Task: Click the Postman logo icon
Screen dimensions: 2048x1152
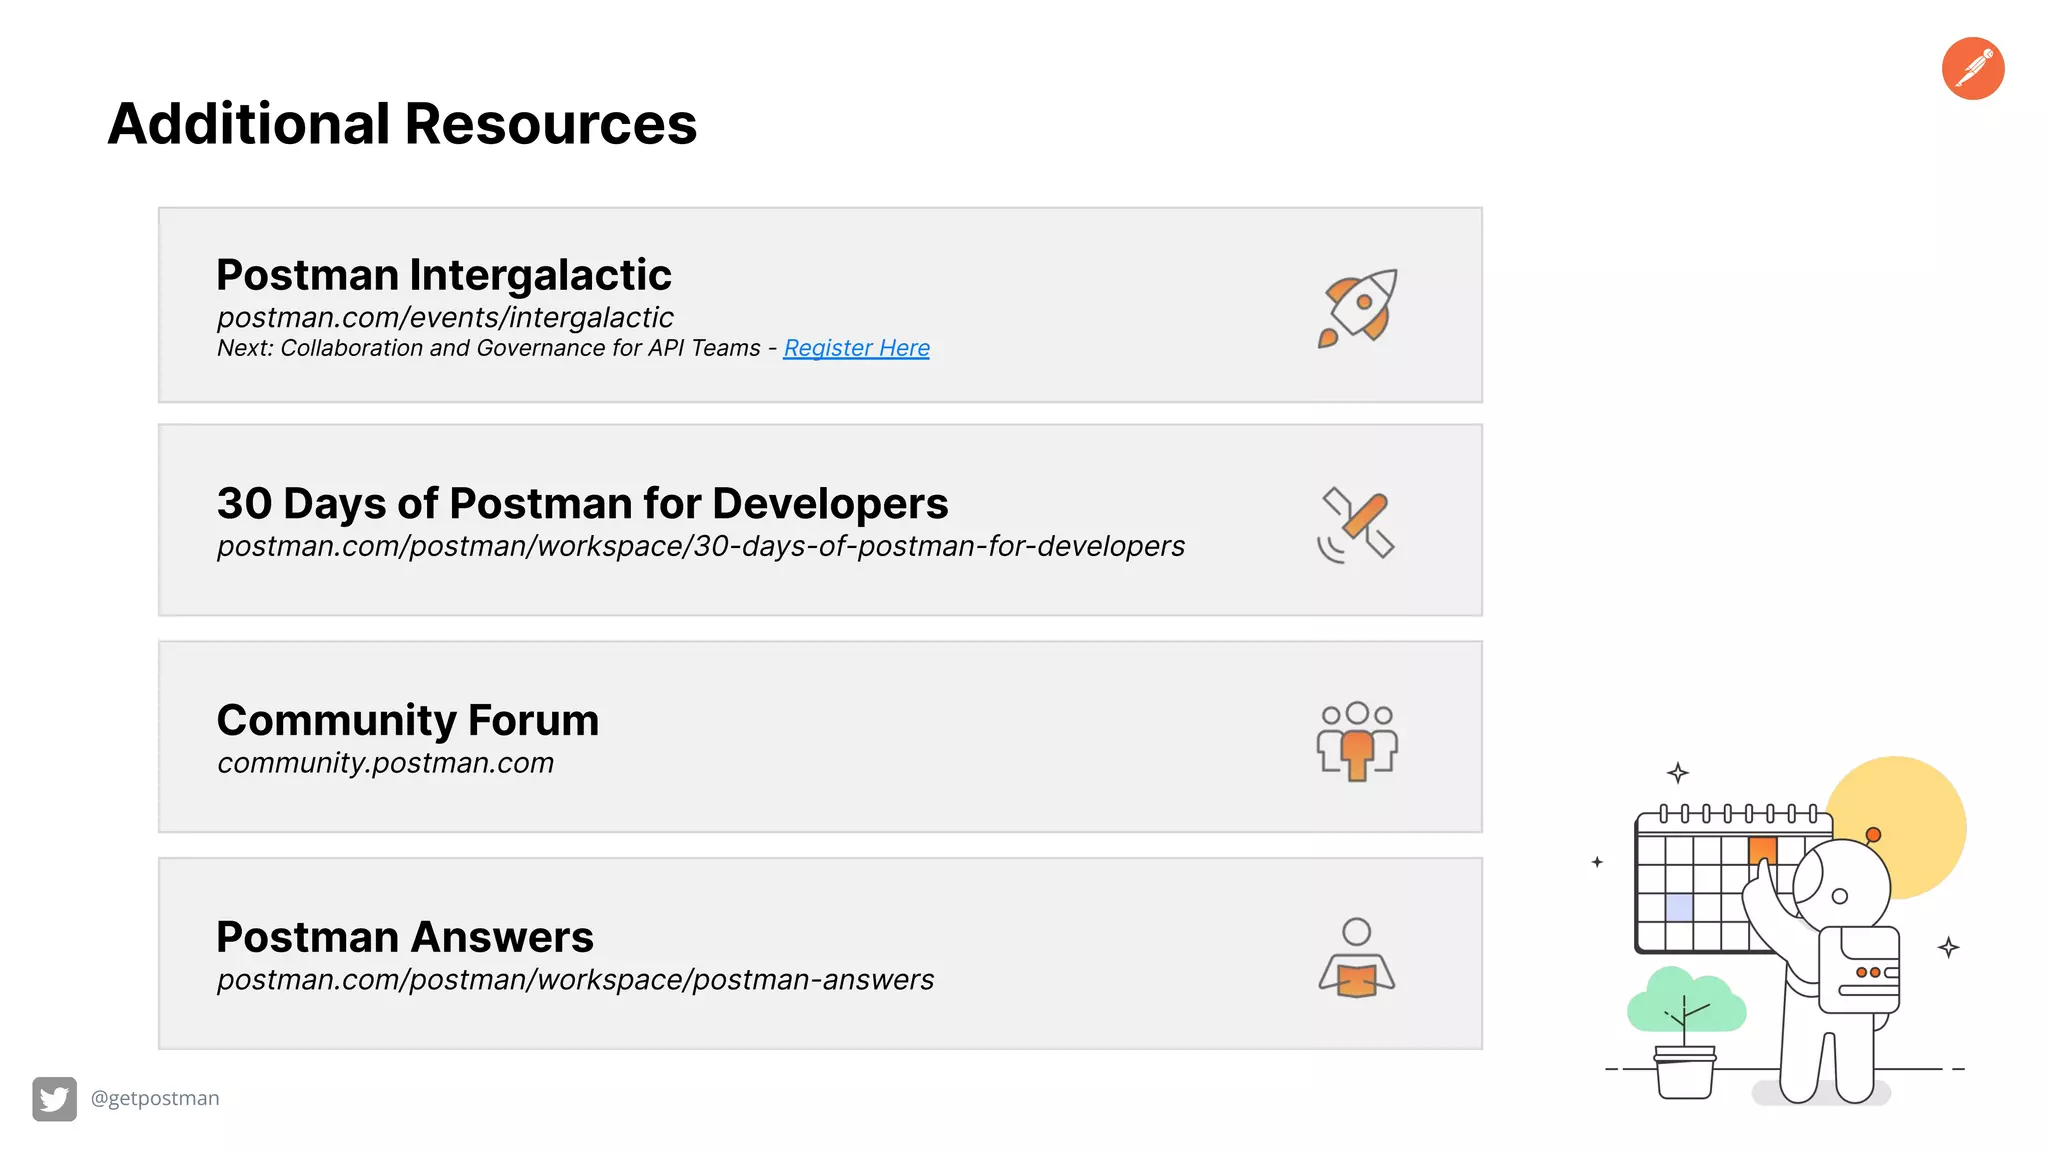Action: pos(1972,69)
